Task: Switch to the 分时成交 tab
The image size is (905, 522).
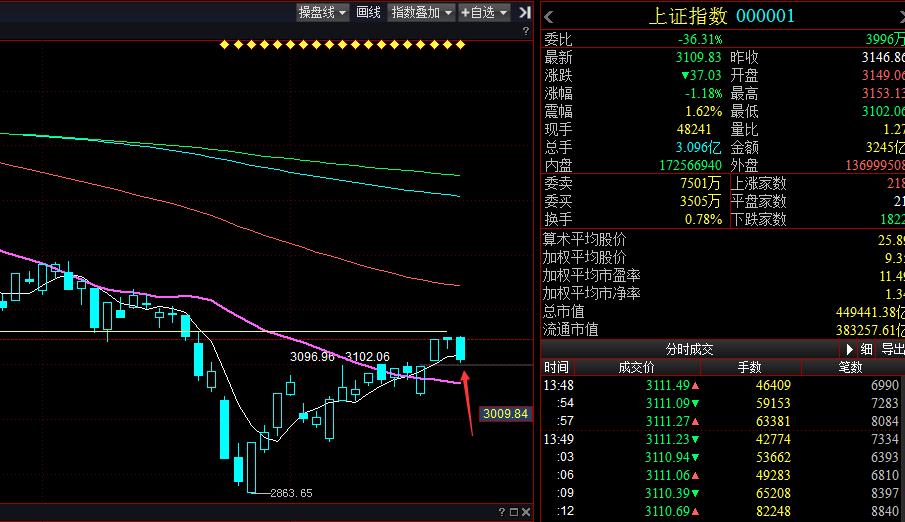Action: pyautogui.click(x=690, y=349)
